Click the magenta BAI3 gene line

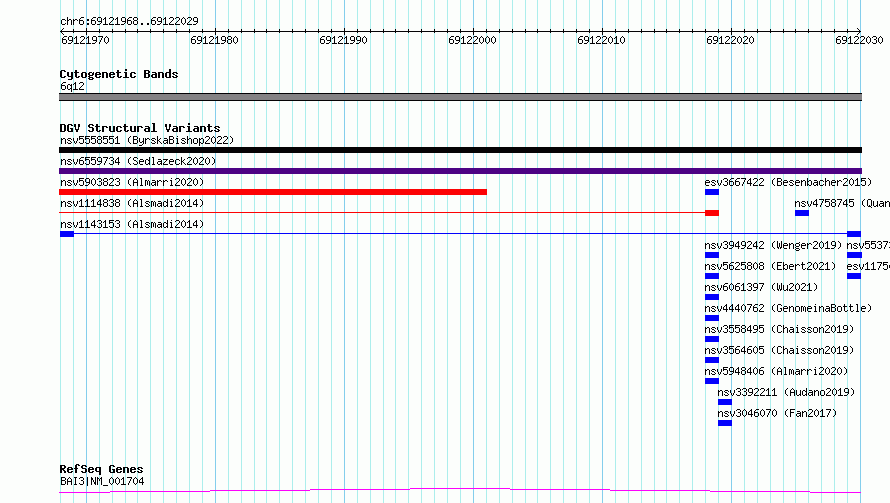pos(460,491)
